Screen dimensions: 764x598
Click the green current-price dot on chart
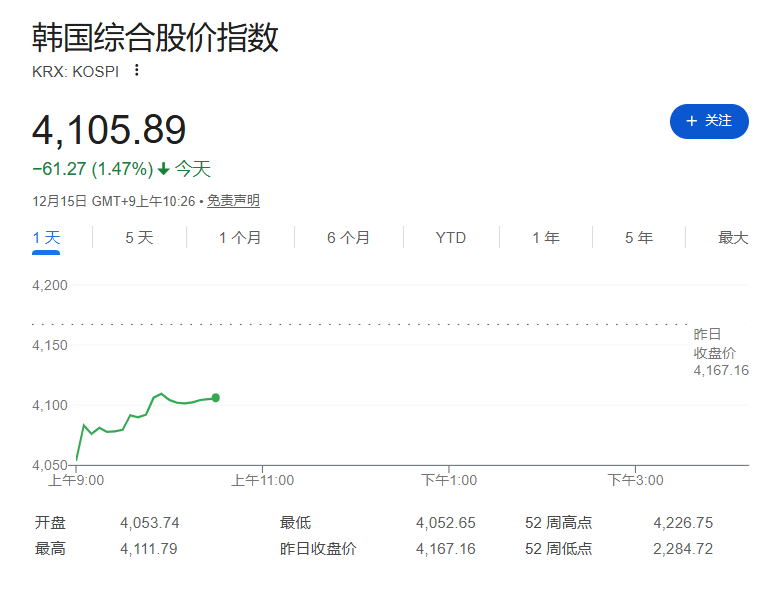(x=215, y=398)
